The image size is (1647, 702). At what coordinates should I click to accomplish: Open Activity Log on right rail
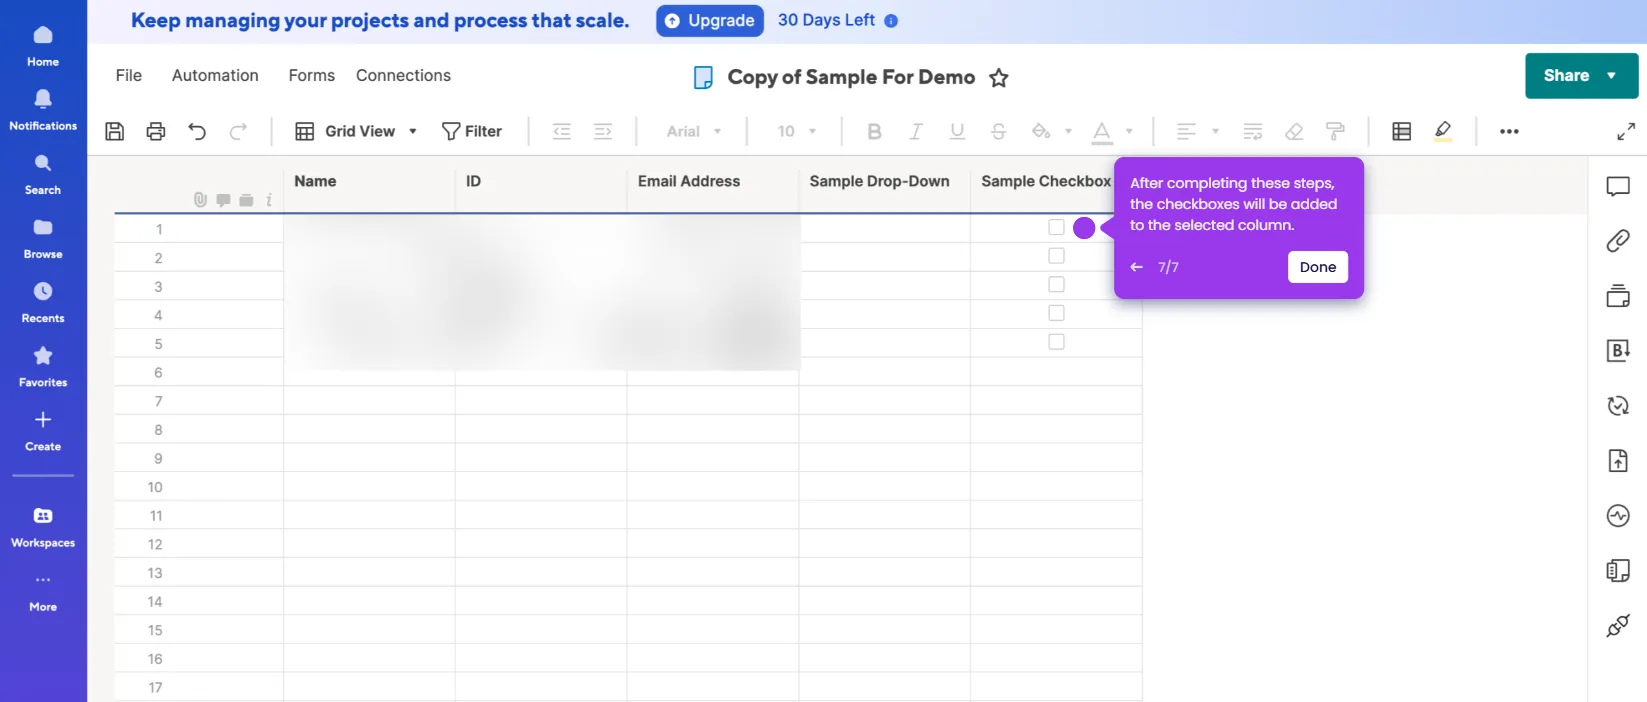coord(1618,516)
